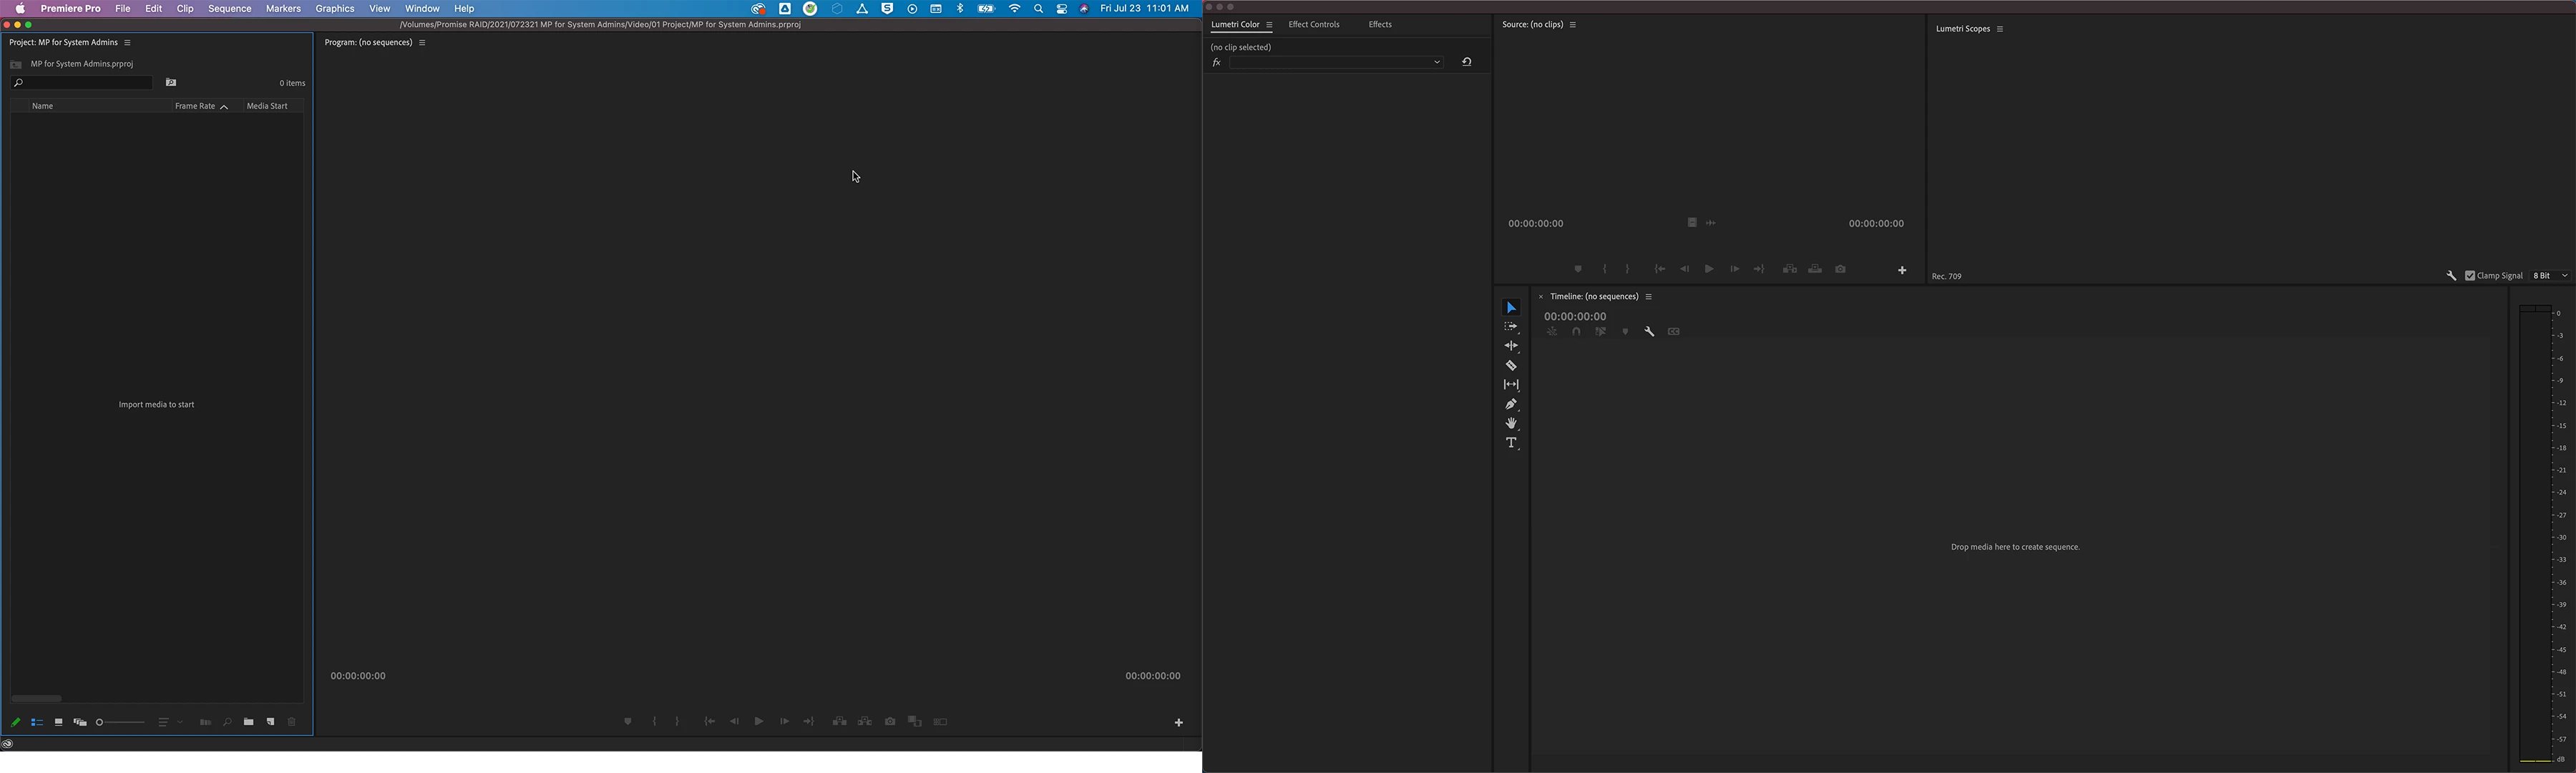
Task: Toggle the Clamp Signal checkbox
Action: [2470, 276]
